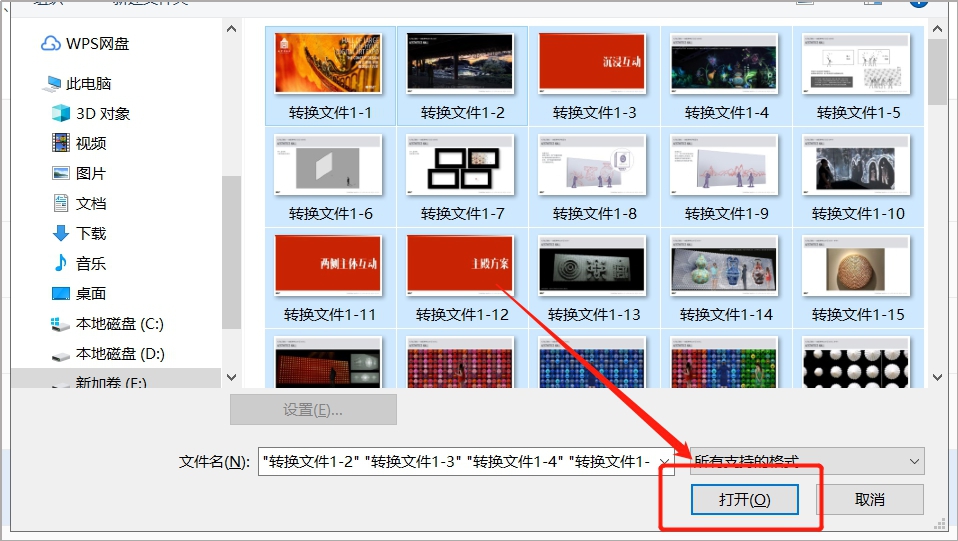
Task: Click the navigation pane scrollbar thumb
Action: pyautogui.click(x=231, y=252)
